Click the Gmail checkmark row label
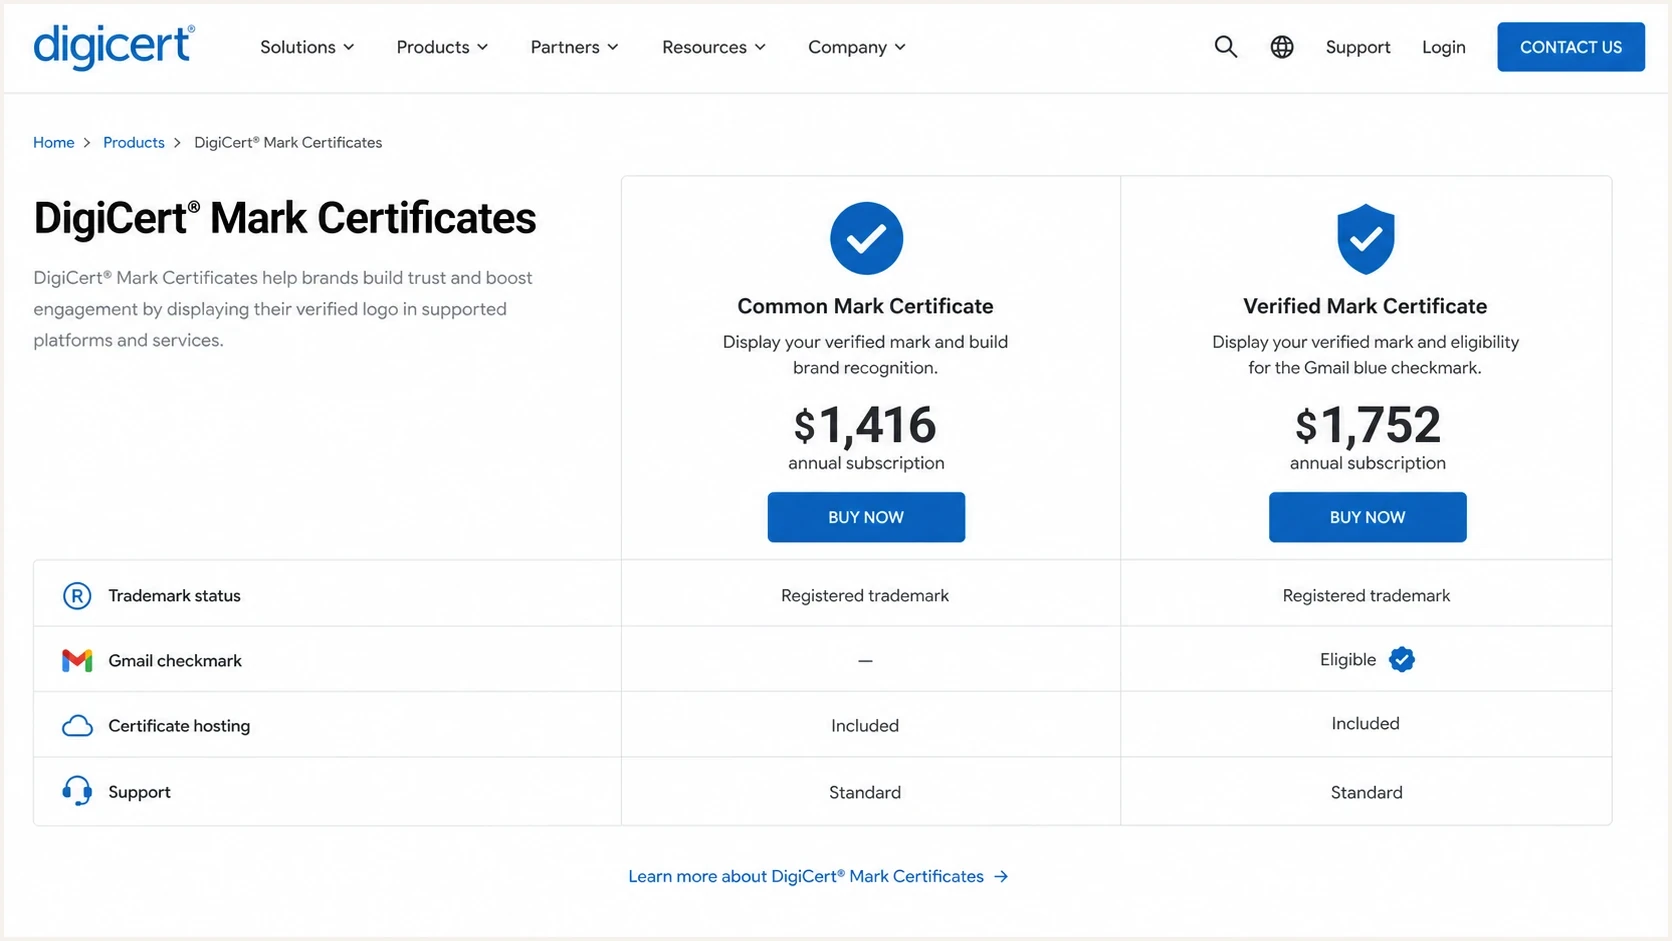Image resolution: width=1672 pixels, height=941 pixels. (x=175, y=661)
